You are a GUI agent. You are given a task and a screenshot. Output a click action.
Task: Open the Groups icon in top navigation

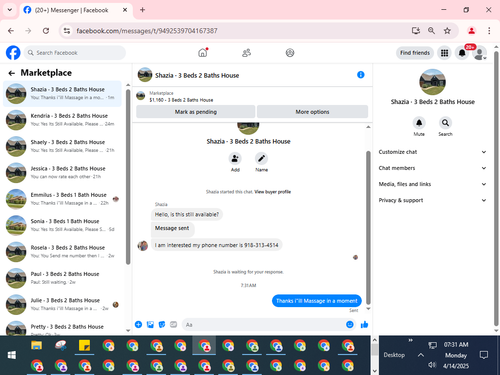pyautogui.click(x=290, y=53)
